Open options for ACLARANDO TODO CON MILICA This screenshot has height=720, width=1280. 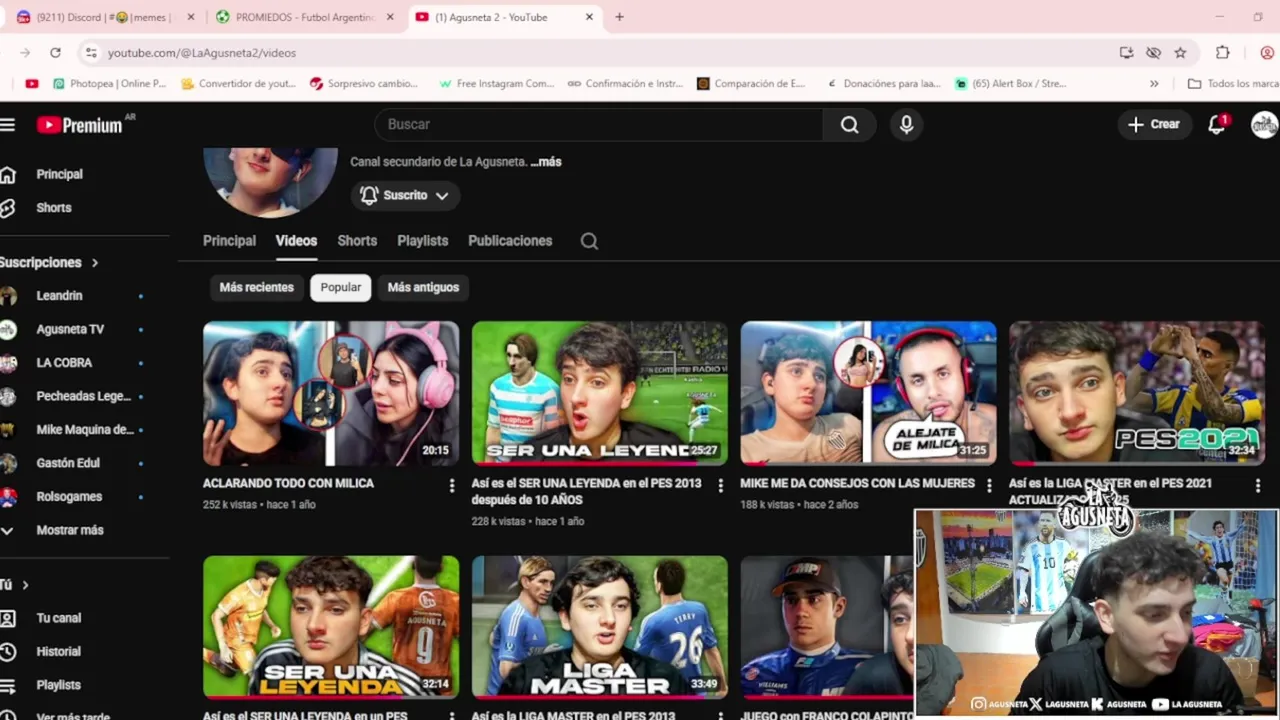[451, 485]
